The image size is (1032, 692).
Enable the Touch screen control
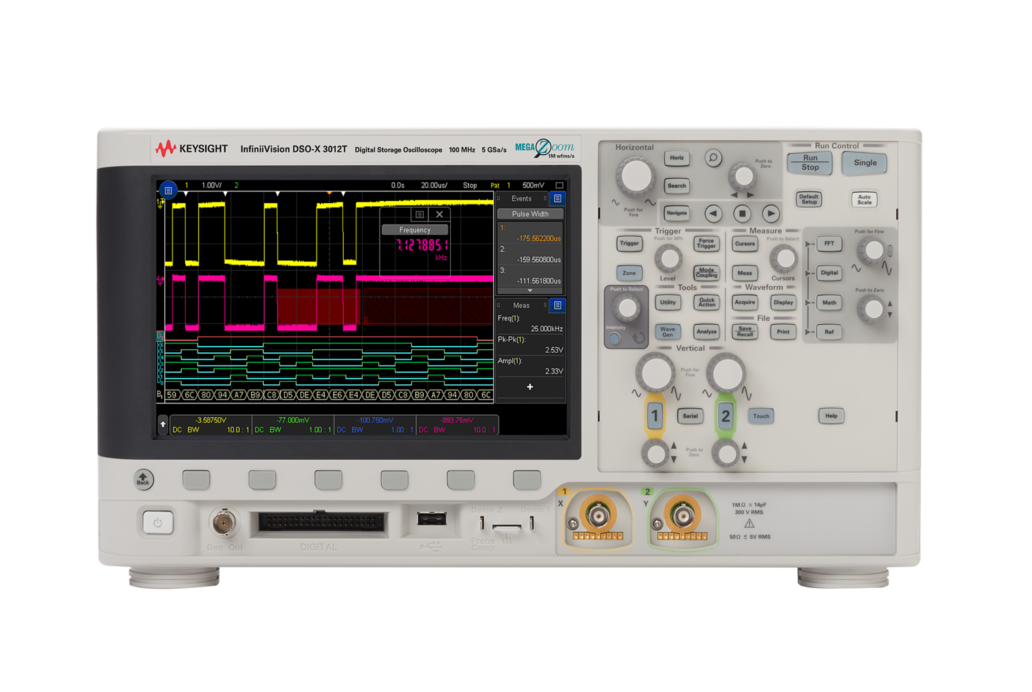pos(760,415)
